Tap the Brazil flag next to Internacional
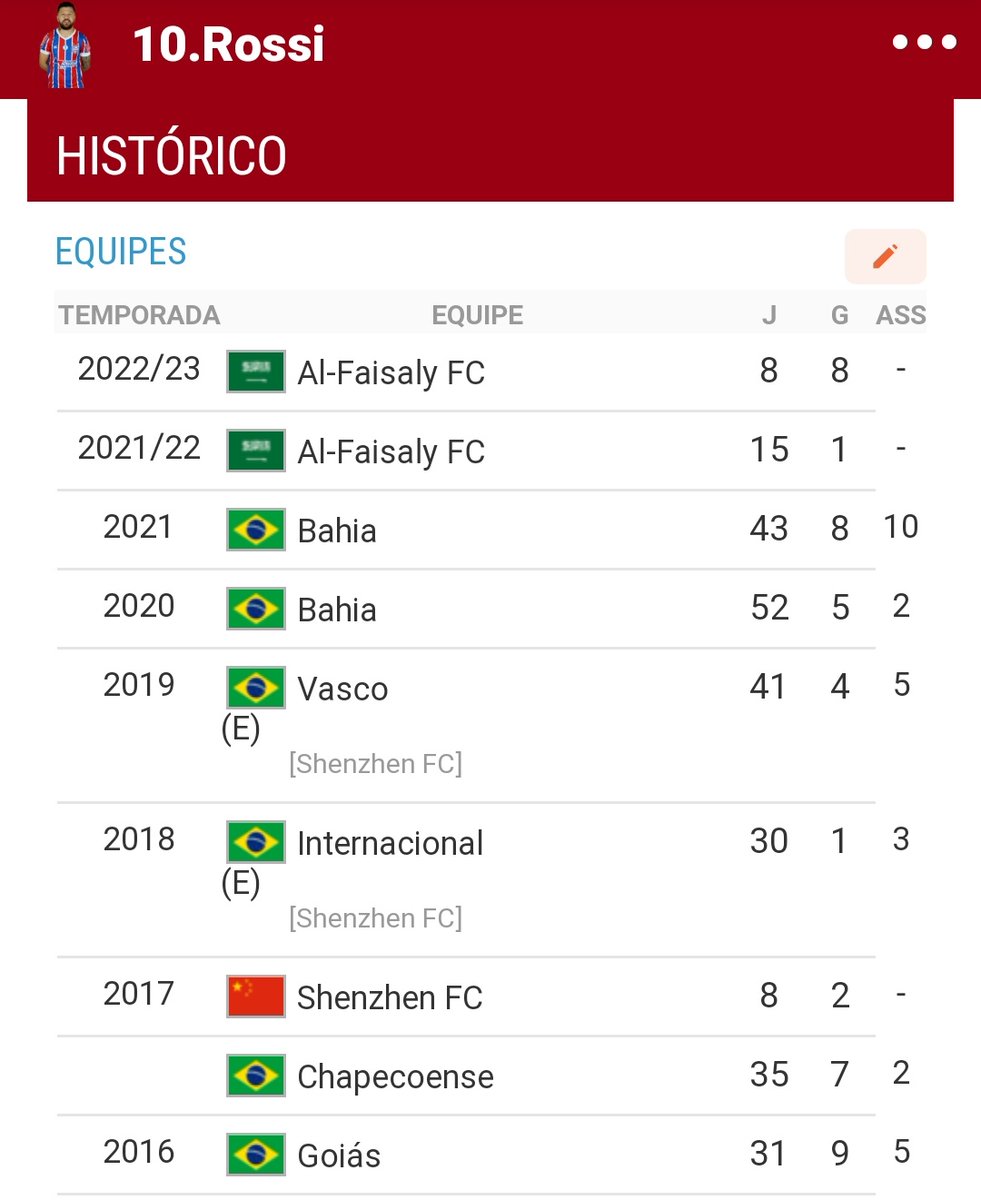 [256, 843]
